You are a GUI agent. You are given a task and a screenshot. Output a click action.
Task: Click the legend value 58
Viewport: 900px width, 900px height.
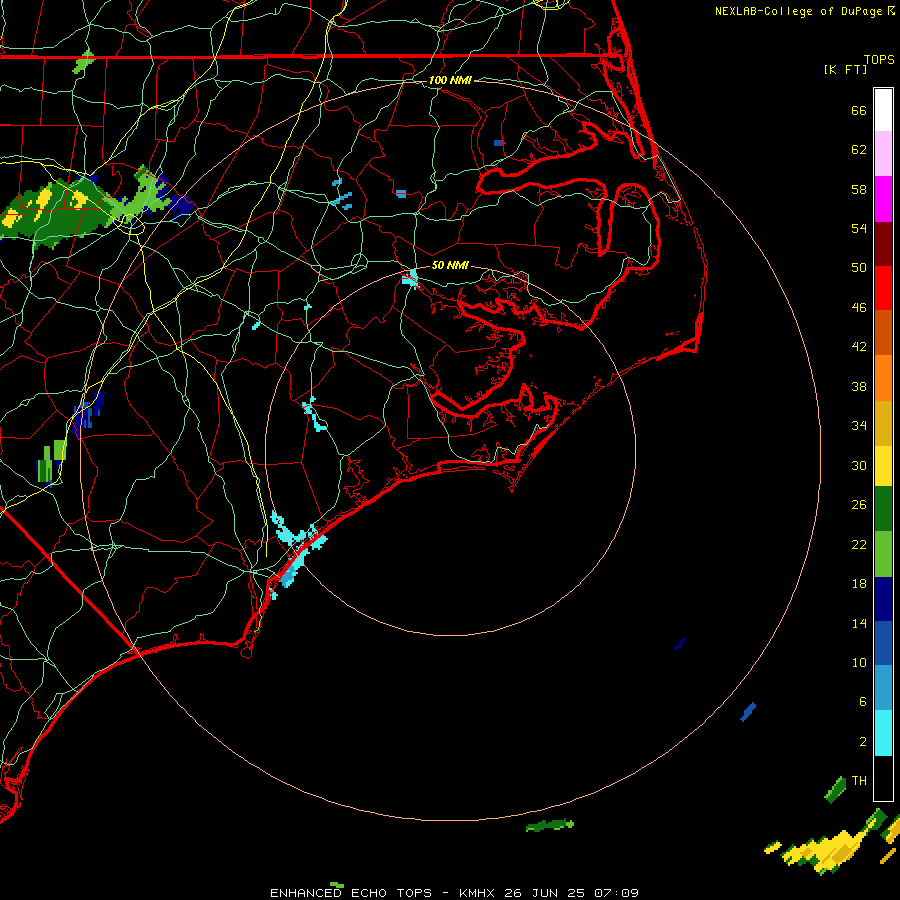pyautogui.click(x=859, y=189)
